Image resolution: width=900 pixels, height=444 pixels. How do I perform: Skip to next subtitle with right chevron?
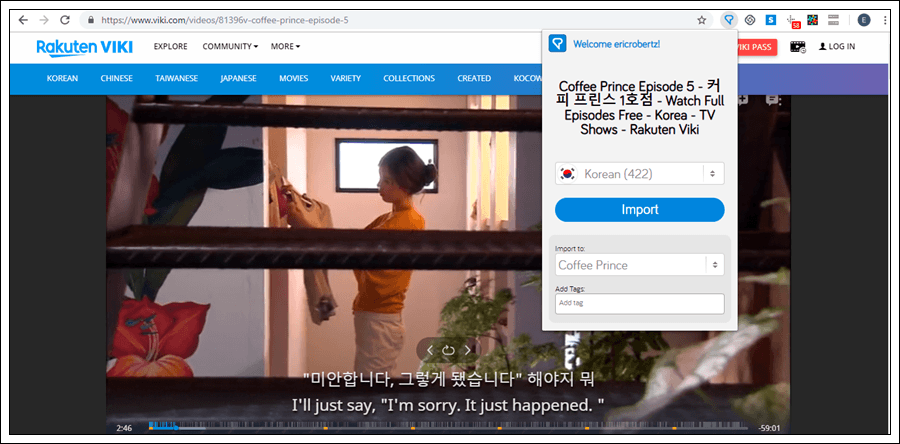[467, 350]
